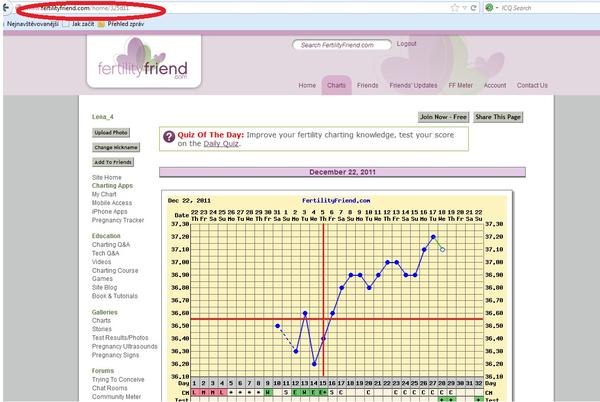Click the browser reload icon
This screenshot has height=402, width=600.
[x=475, y=7]
